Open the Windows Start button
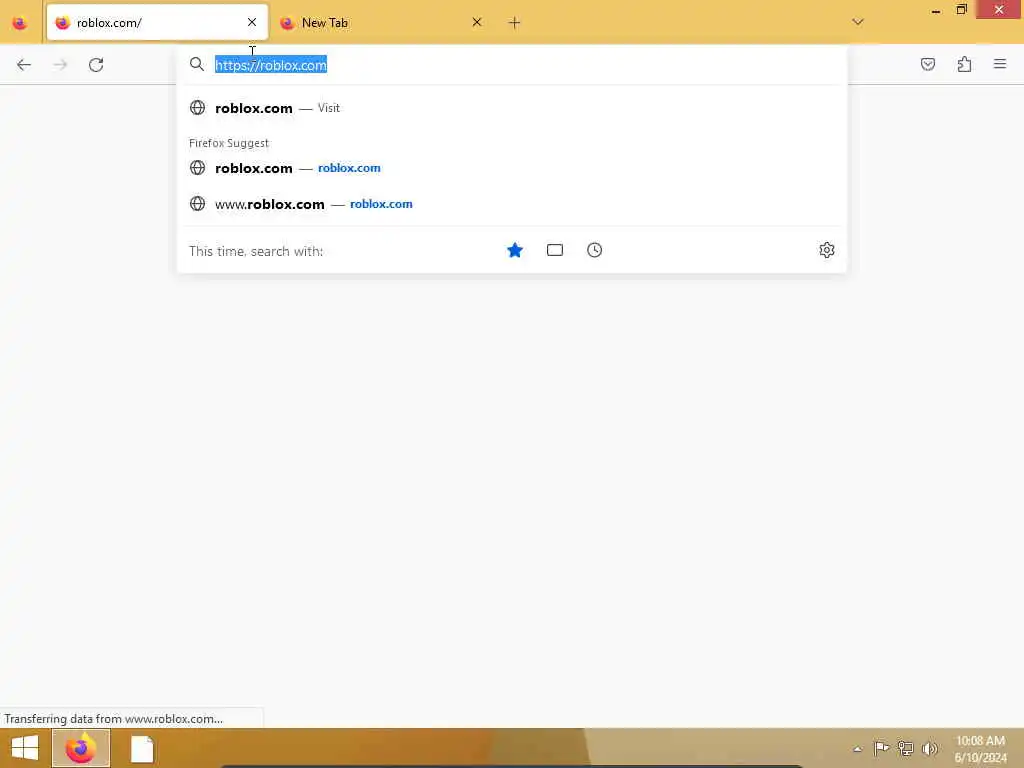 point(25,748)
